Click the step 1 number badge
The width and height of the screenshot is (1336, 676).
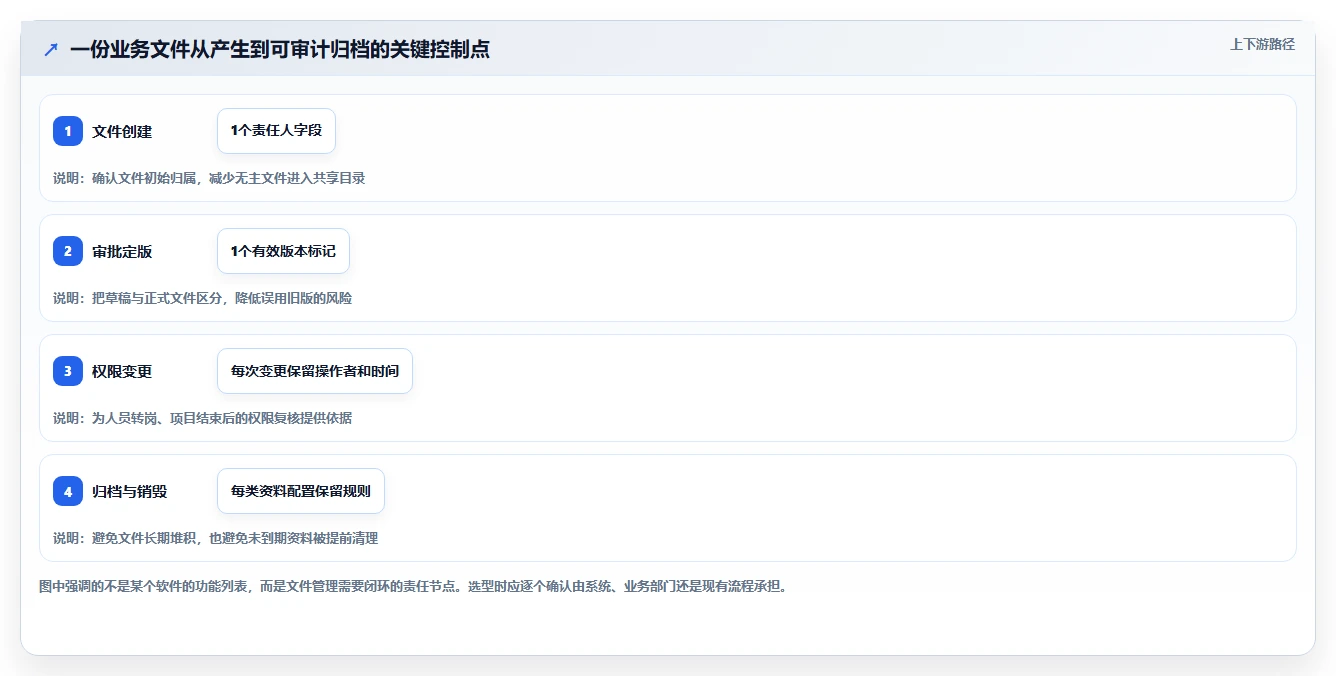click(x=68, y=131)
